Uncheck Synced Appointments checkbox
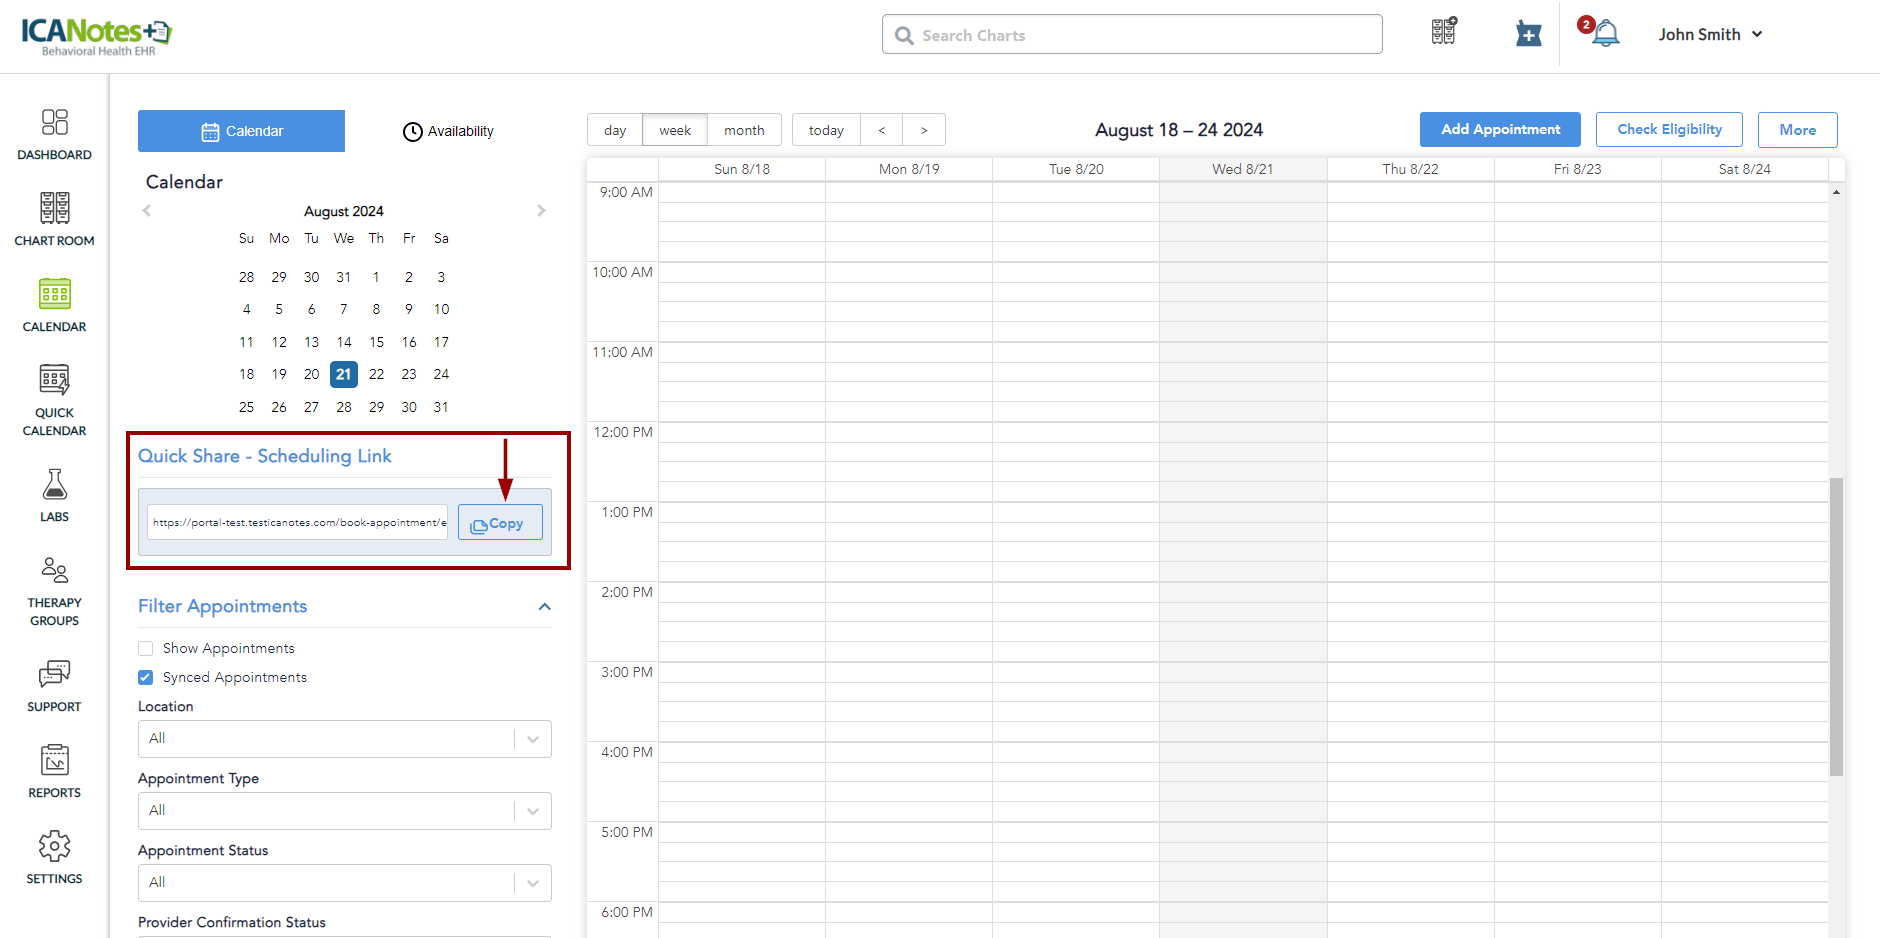Screen dimensions: 1880x938 coord(146,677)
